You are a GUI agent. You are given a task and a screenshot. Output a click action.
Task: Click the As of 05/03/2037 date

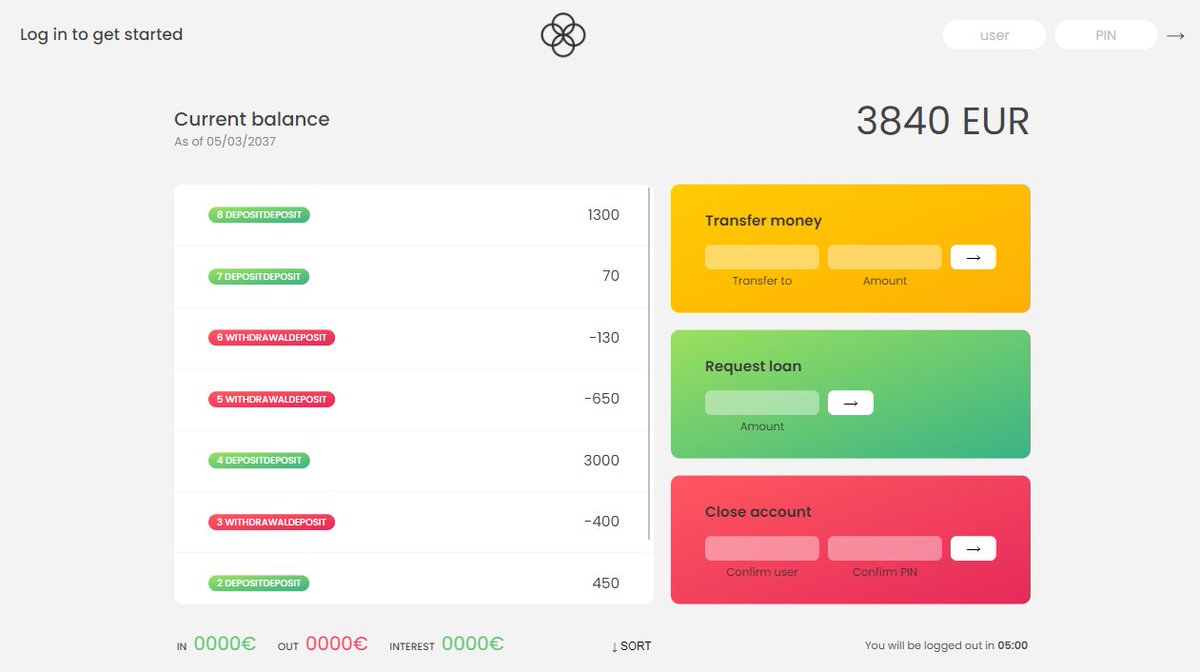225,142
